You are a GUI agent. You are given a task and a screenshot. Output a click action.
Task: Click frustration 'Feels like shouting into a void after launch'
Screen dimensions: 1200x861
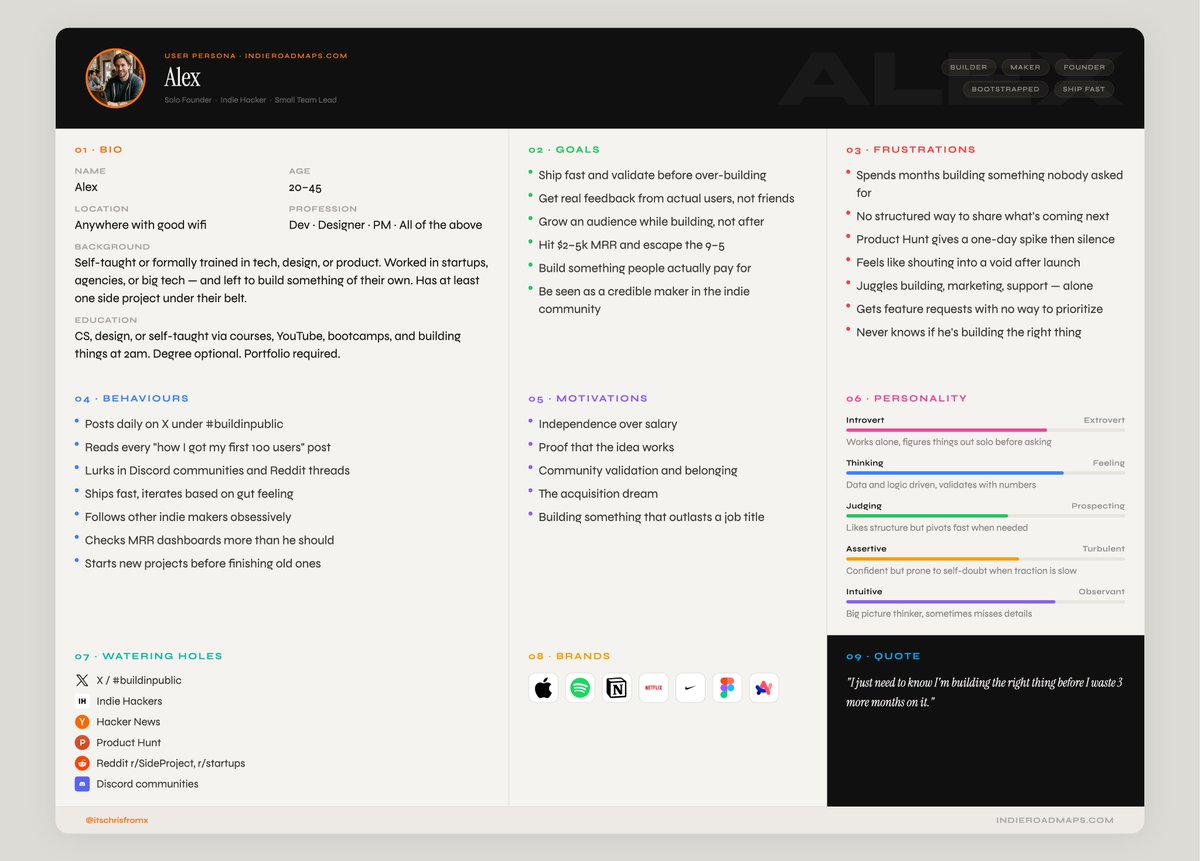[x=968, y=263]
